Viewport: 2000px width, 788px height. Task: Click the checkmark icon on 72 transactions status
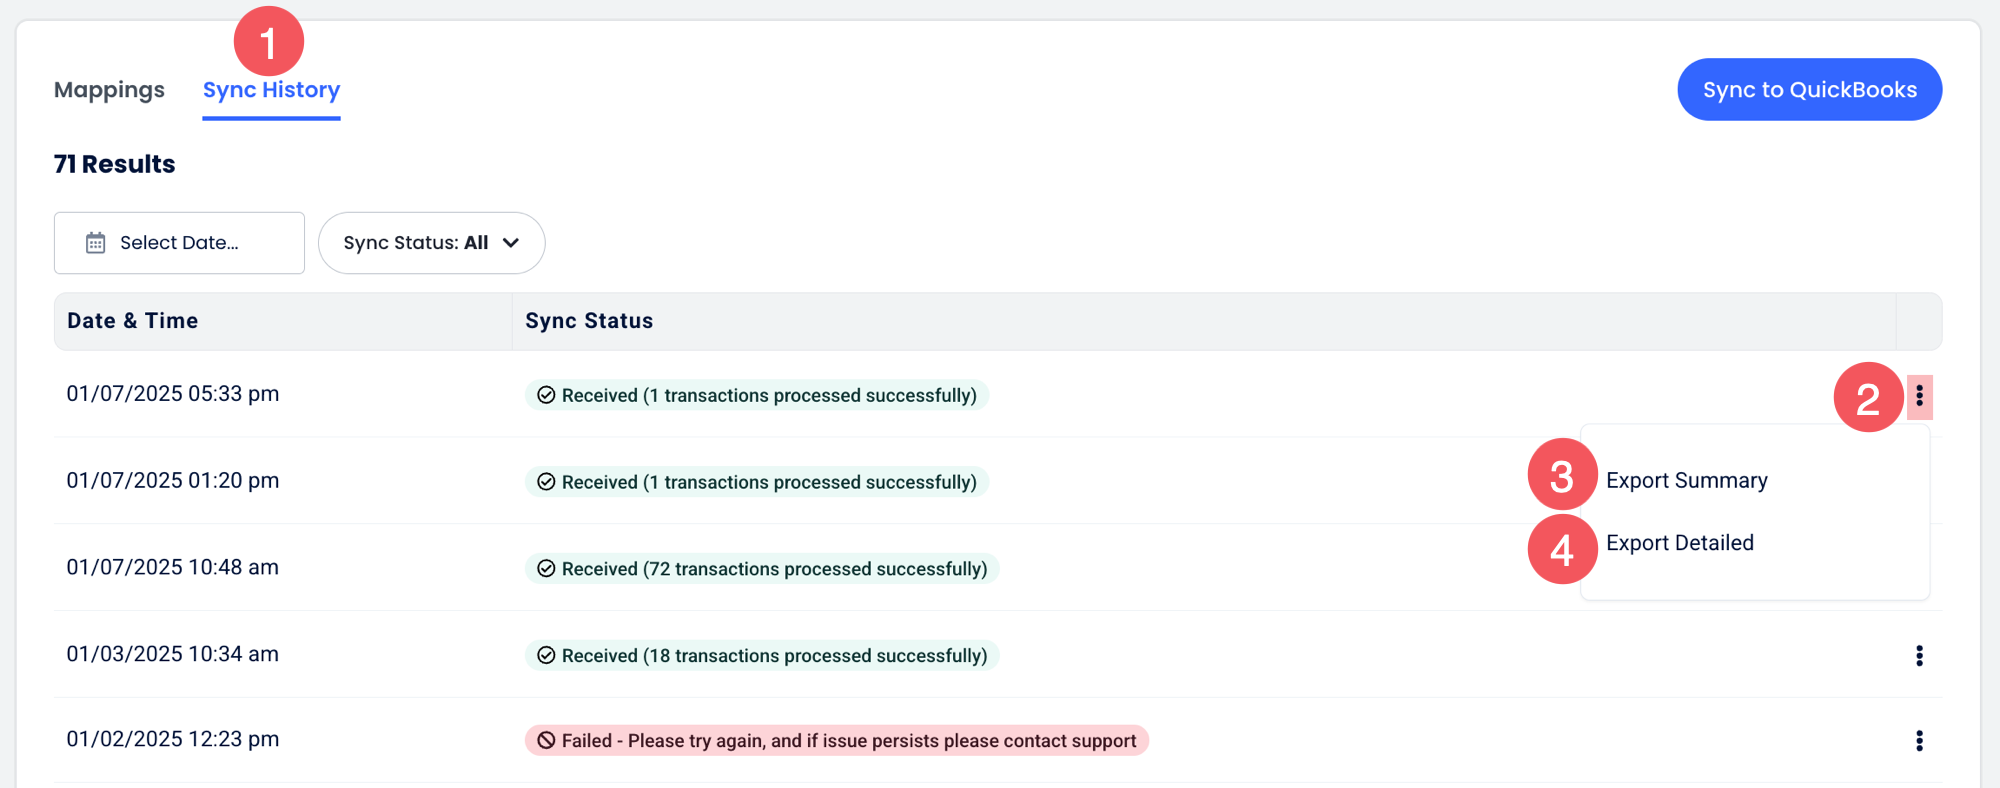(x=546, y=569)
